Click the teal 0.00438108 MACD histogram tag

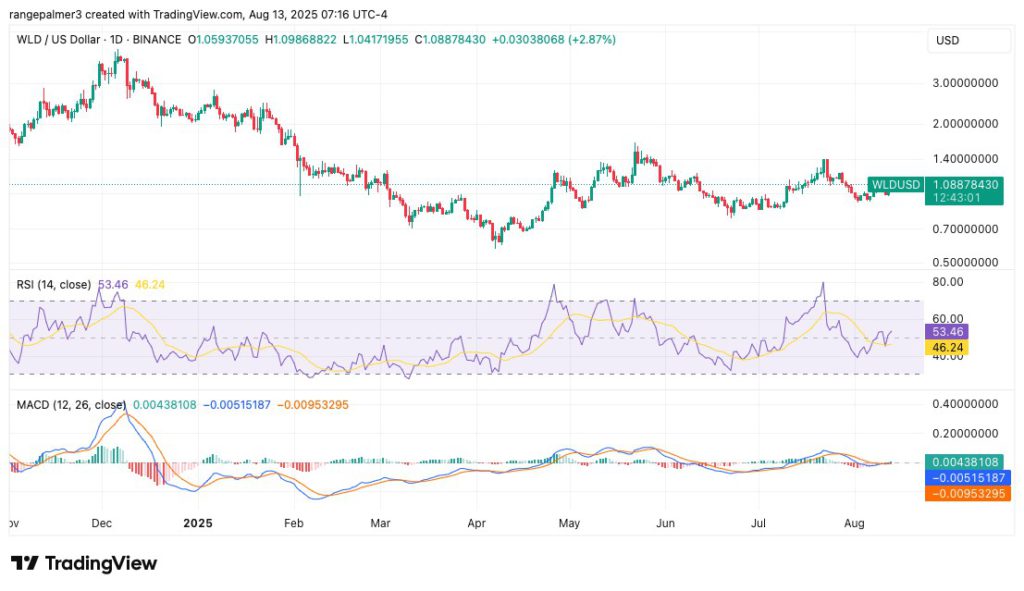tap(964, 462)
